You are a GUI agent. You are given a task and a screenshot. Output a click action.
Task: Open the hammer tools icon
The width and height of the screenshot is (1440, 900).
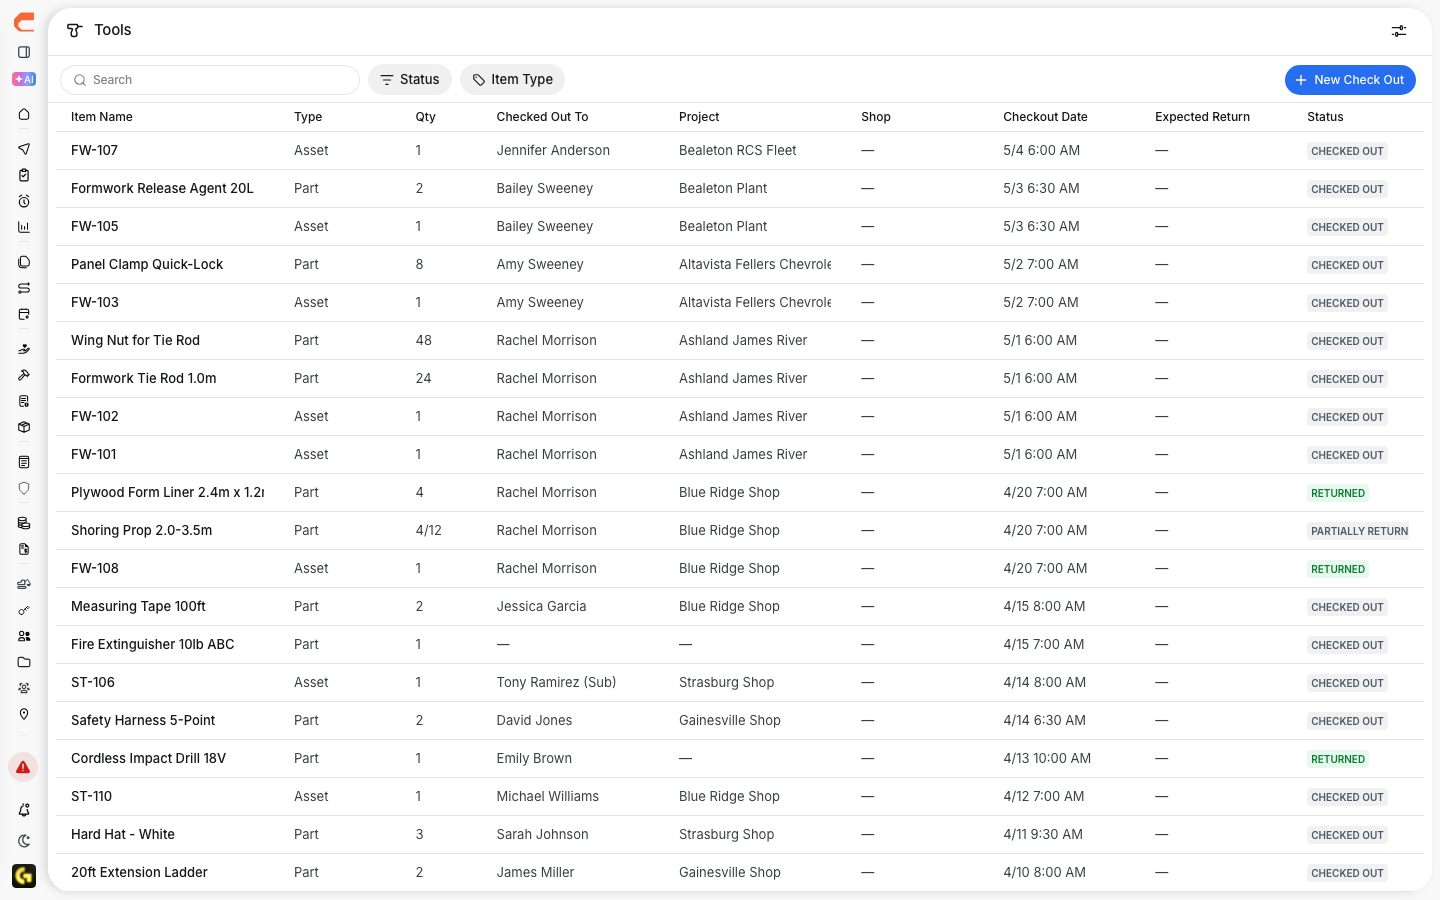24,375
